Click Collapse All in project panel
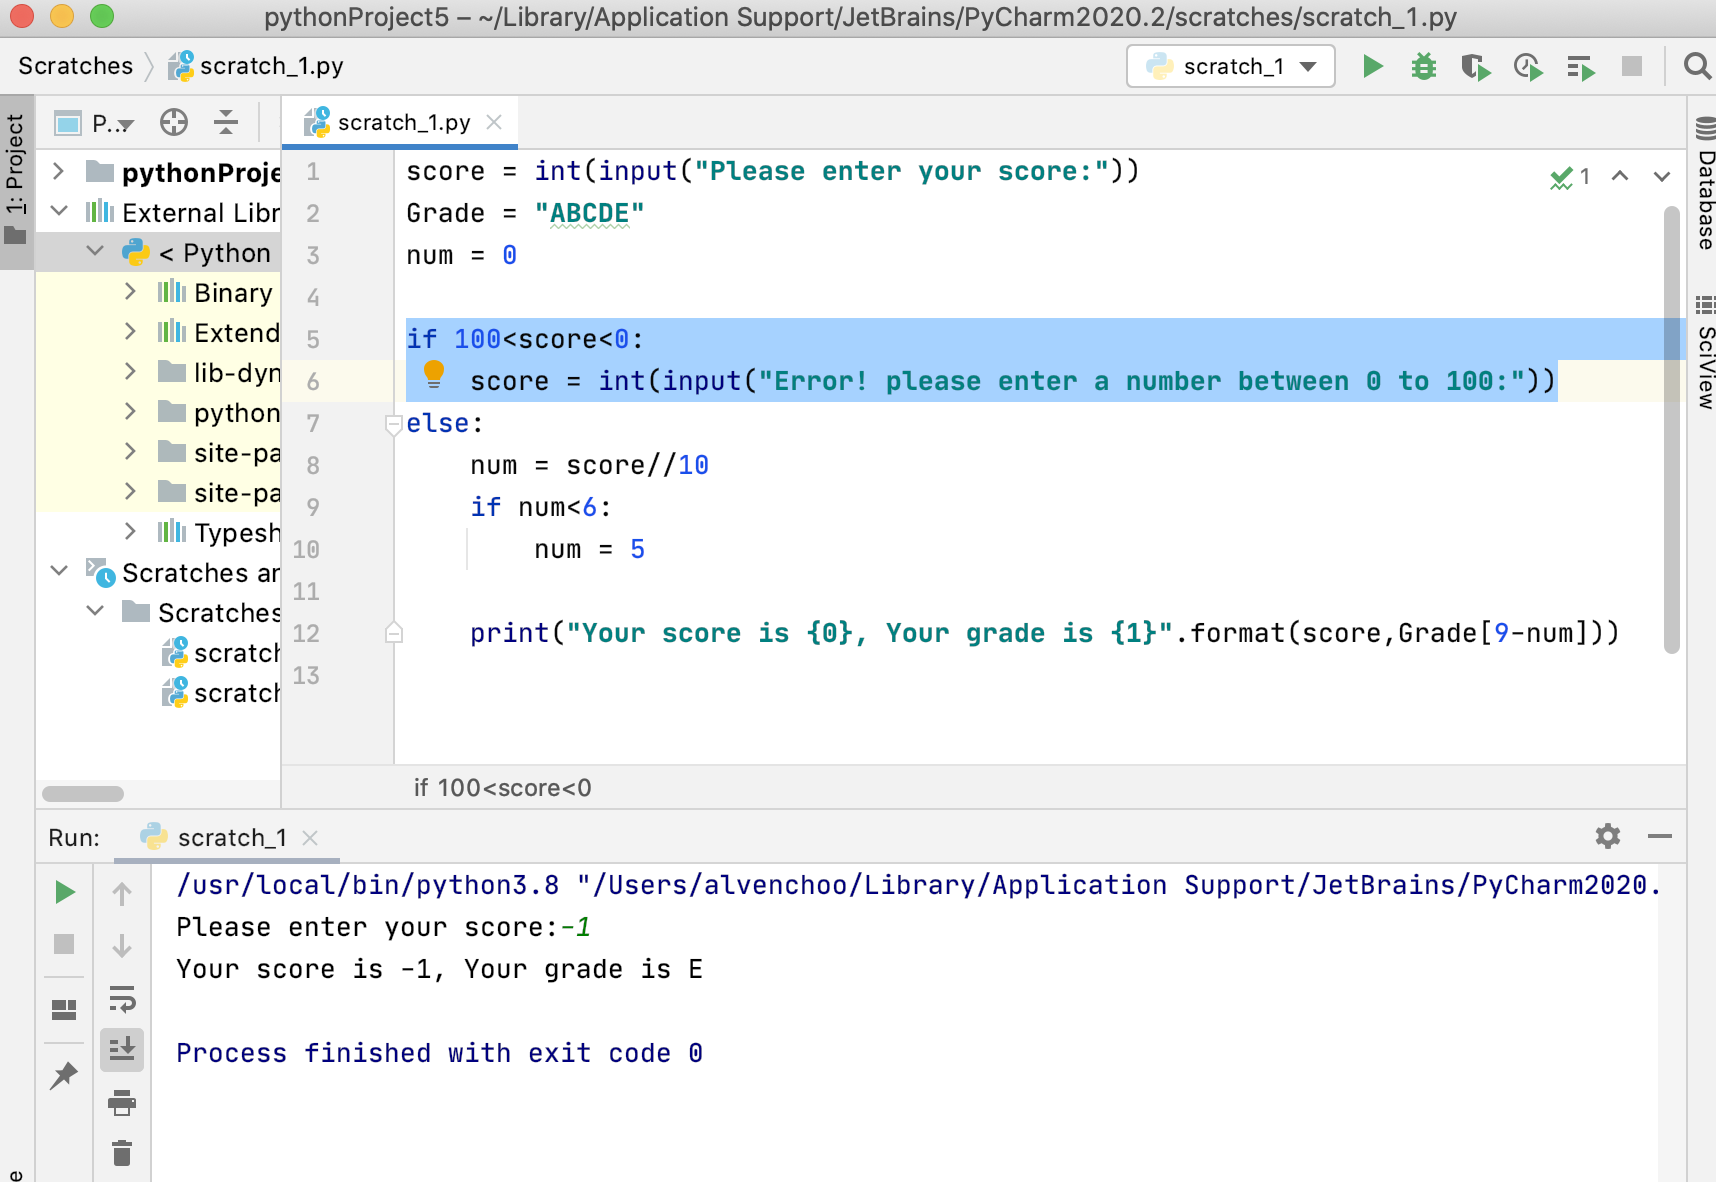The image size is (1716, 1182). point(226,122)
